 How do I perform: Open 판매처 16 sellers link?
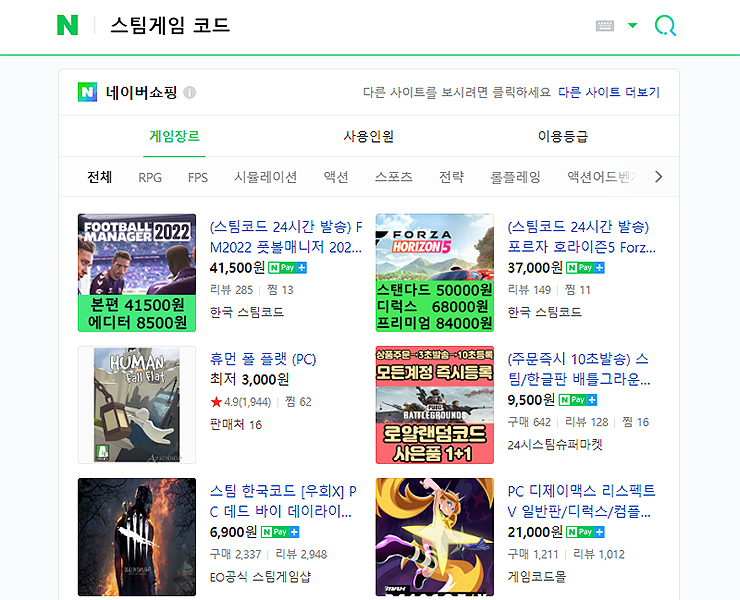pos(236,425)
